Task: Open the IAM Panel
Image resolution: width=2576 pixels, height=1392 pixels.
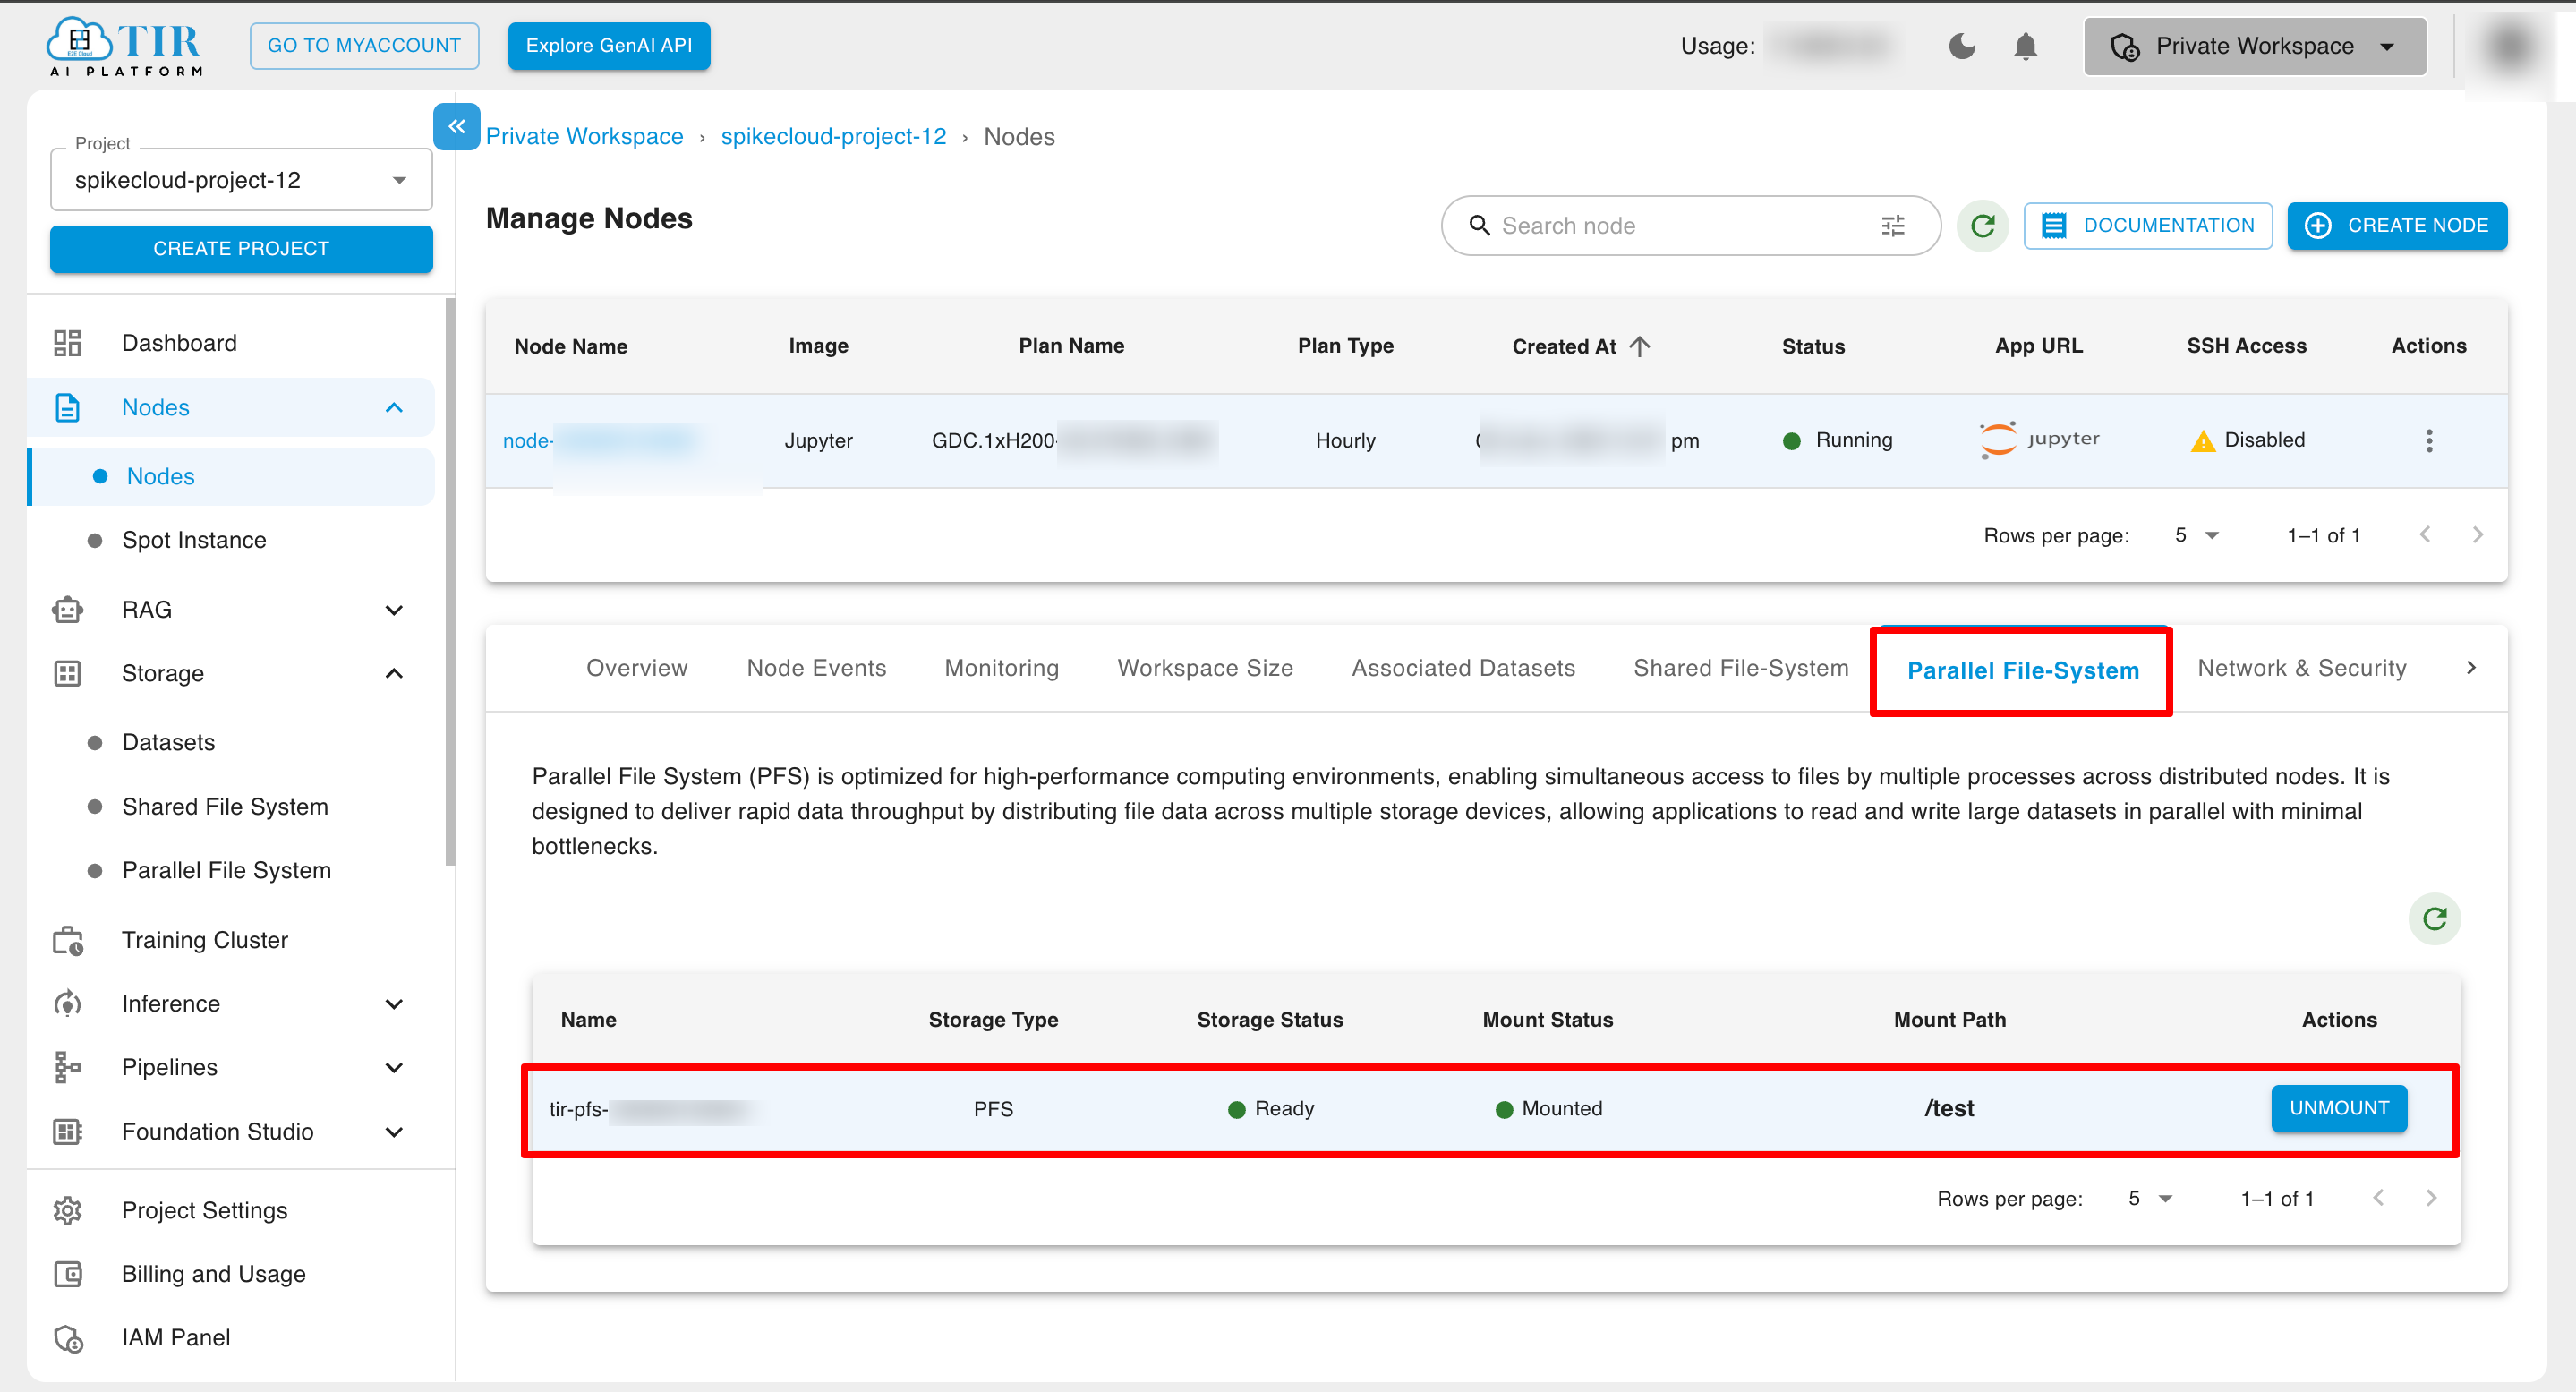Action: pos(175,1337)
